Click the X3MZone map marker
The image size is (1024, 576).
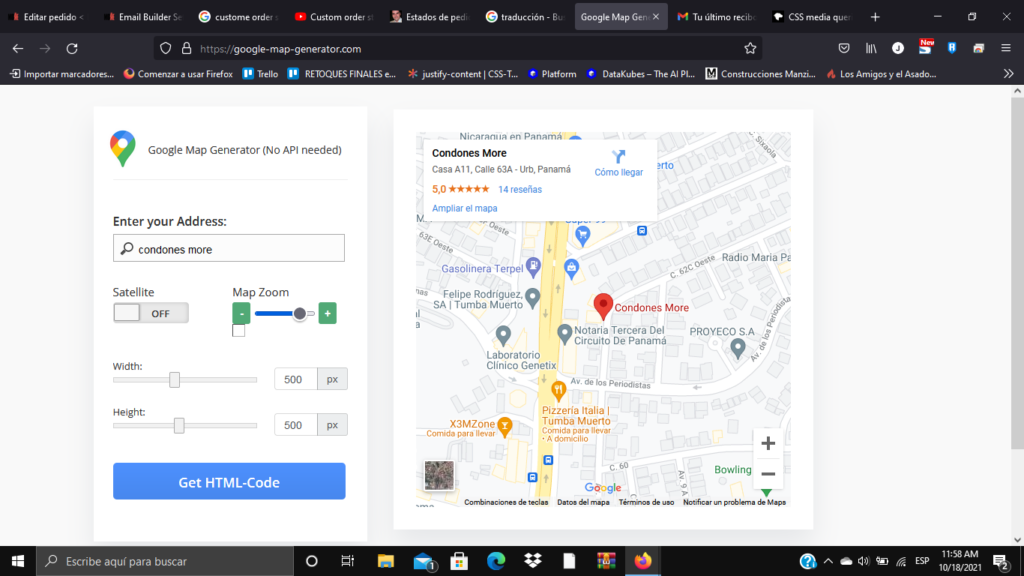coord(504,426)
